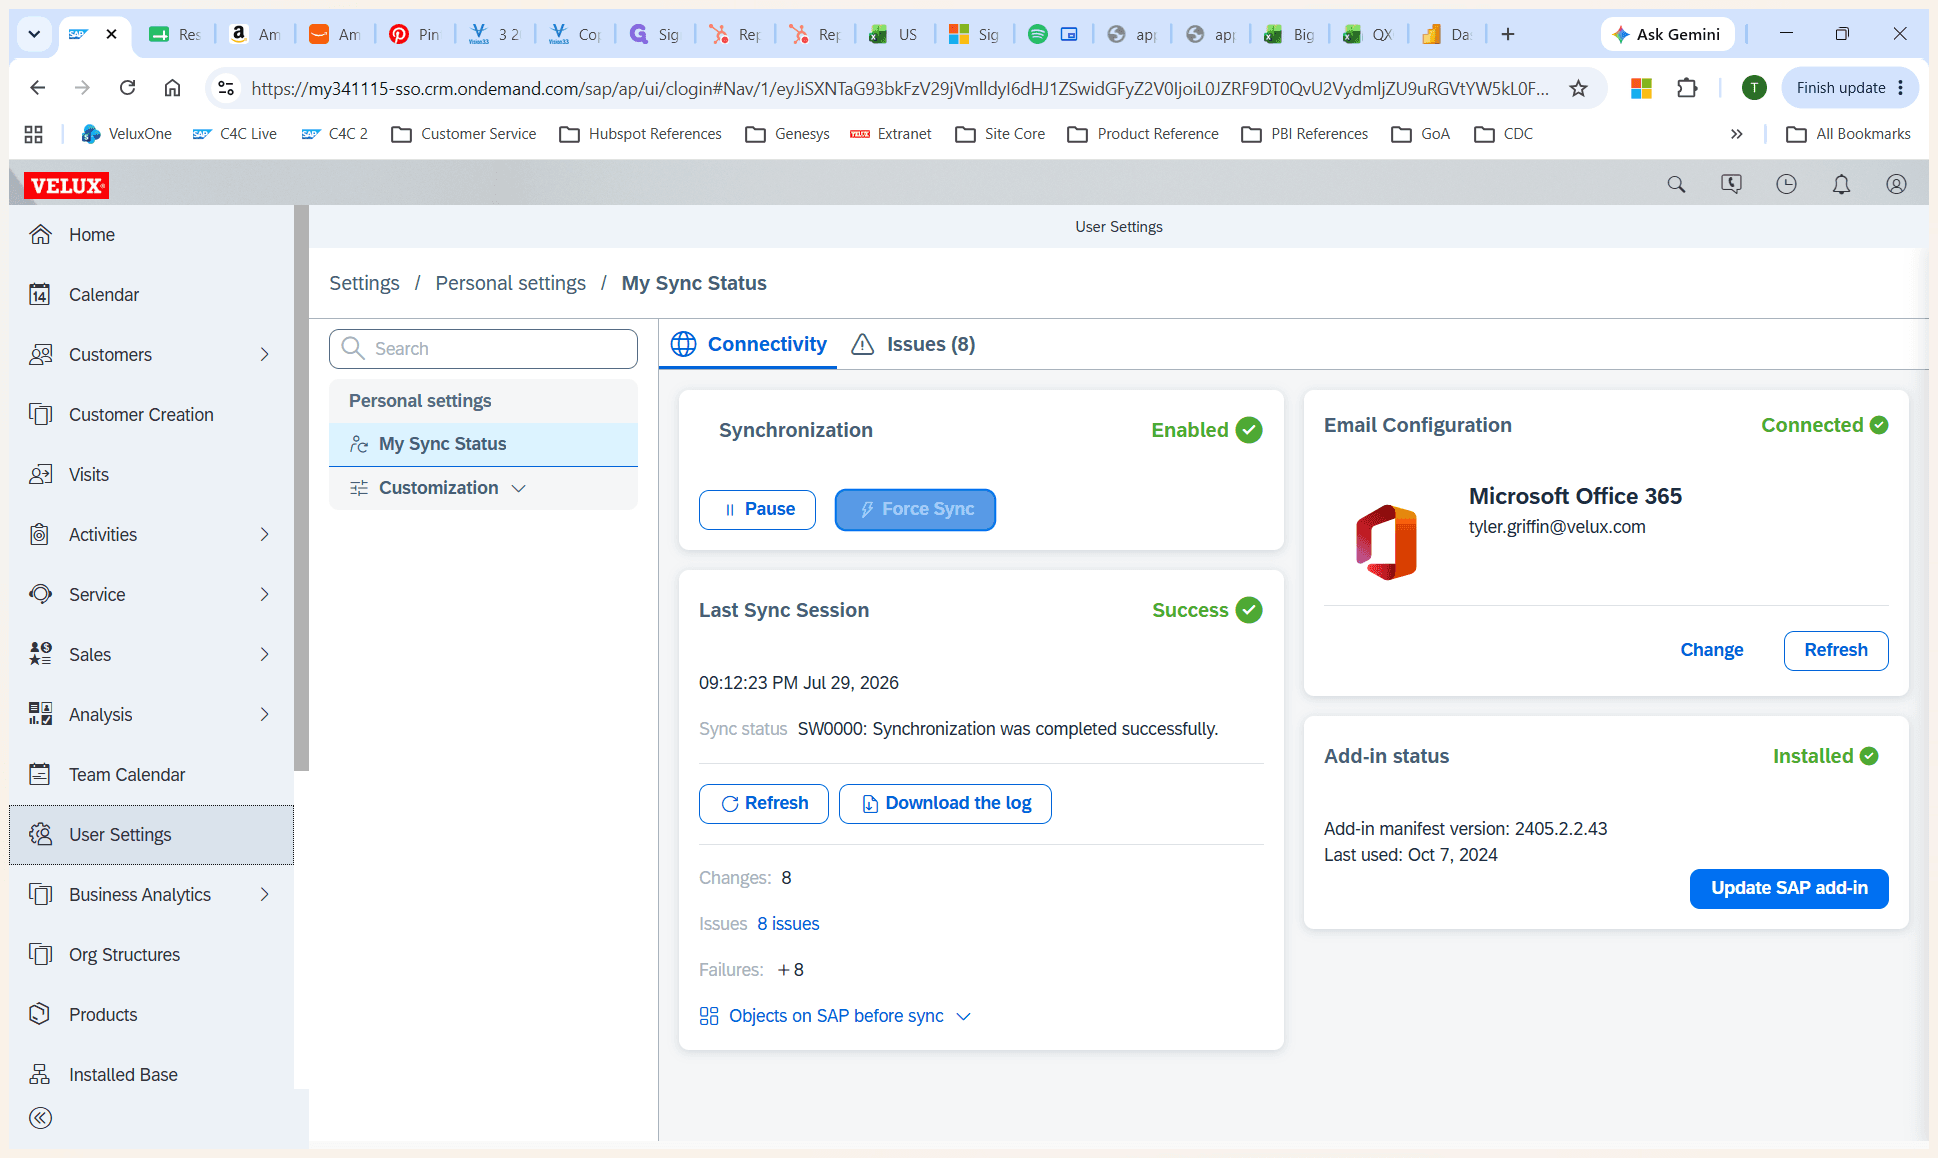The image size is (1938, 1158).
Task: Click the Force Sync button
Action: point(915,510)
